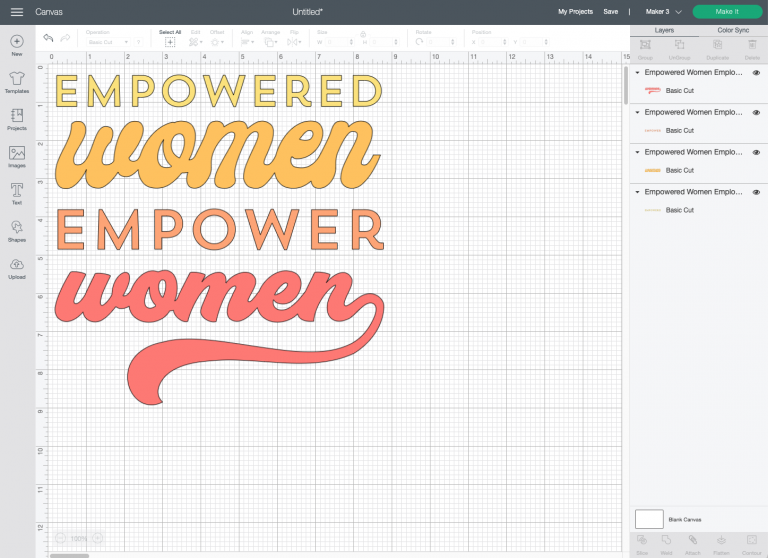Switch to the Color Sync tab

733,30
